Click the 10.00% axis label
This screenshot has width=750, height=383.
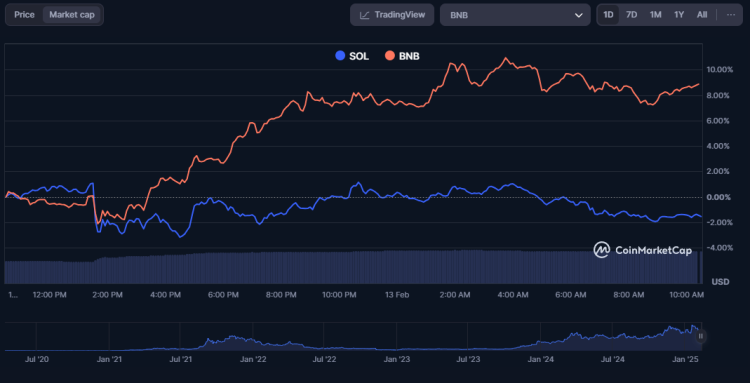coord(719,70)
